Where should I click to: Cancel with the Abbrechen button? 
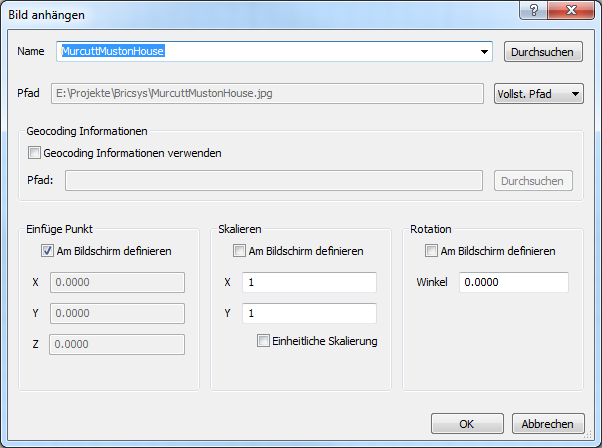click(x=548, y=424)
